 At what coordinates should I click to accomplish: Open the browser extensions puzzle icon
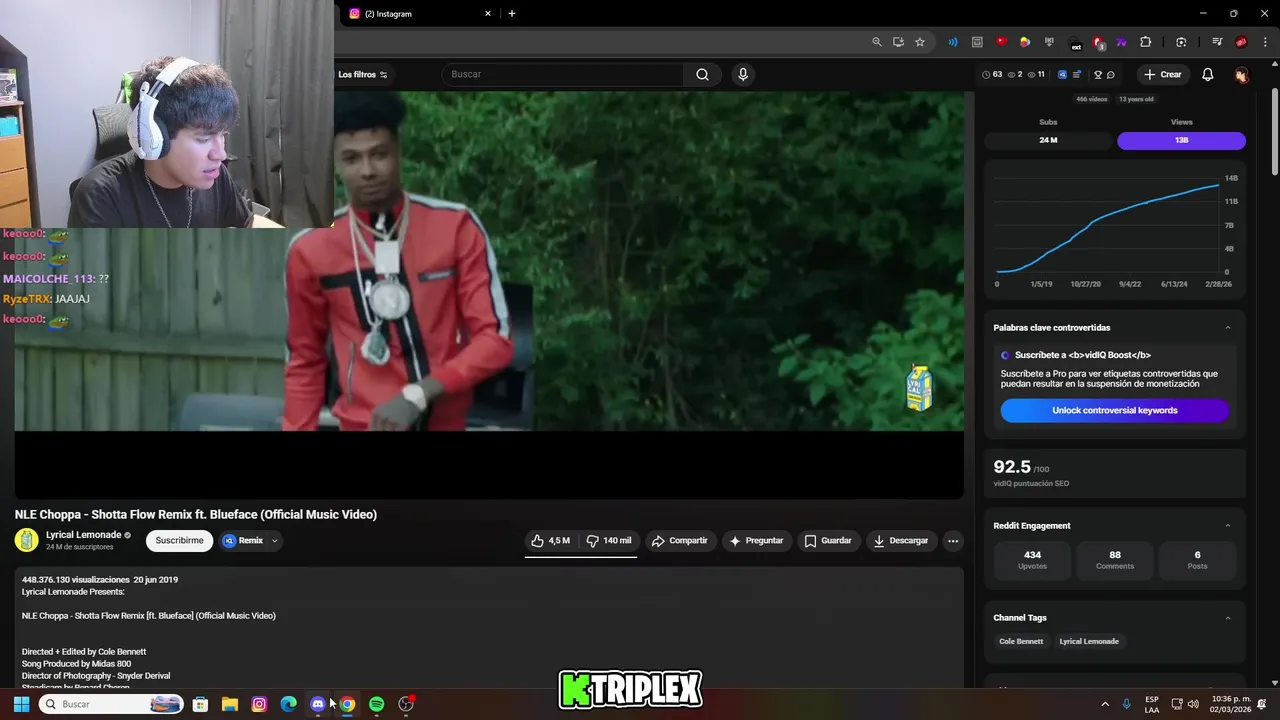pyautogui.click(x=1145, y=42)
